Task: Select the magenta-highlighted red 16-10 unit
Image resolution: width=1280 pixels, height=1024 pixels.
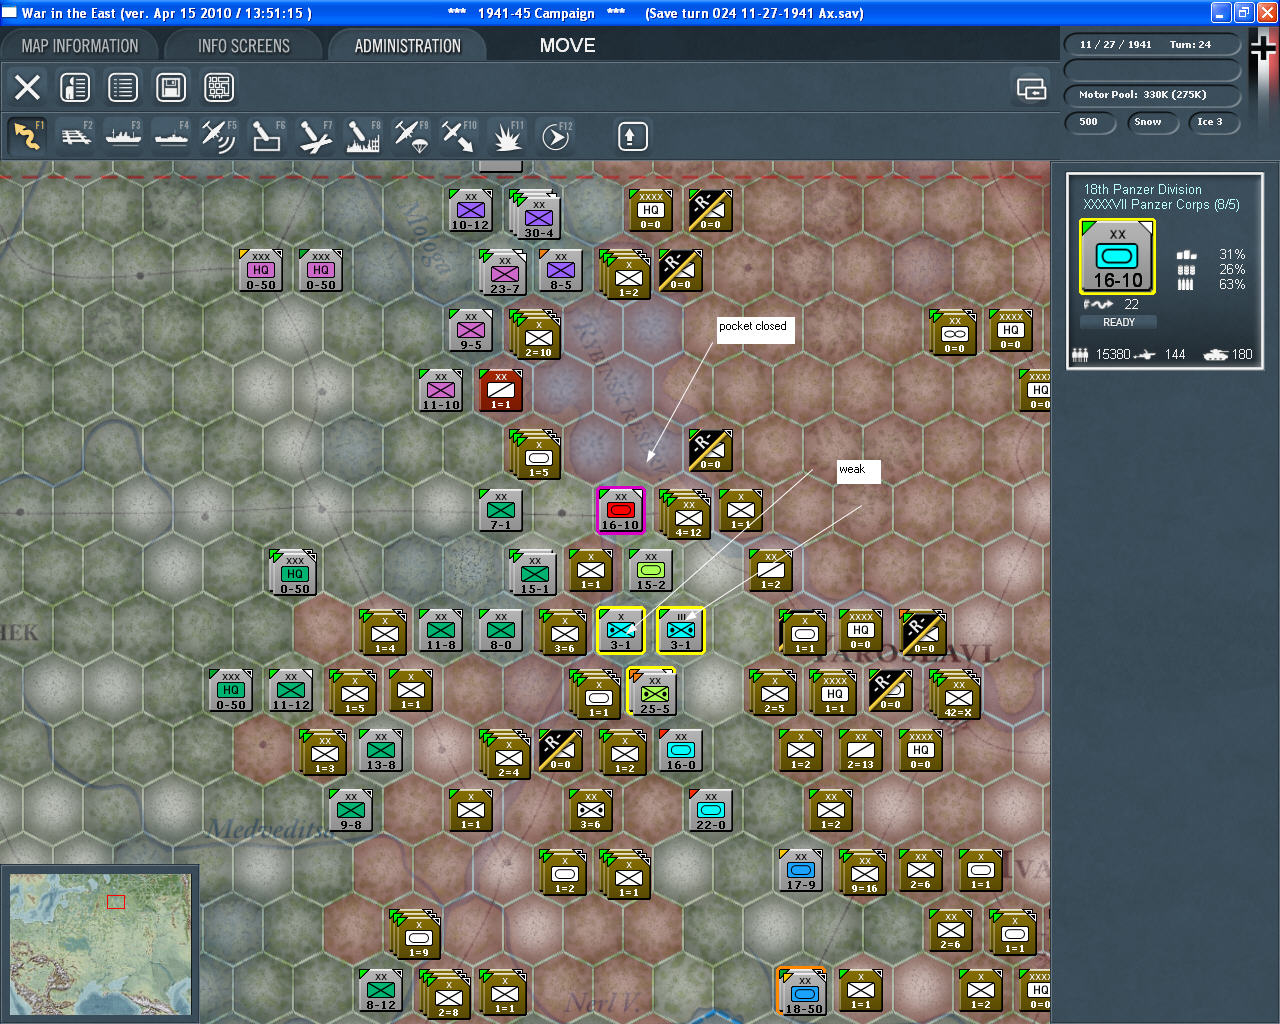Action: coord(620,511)
